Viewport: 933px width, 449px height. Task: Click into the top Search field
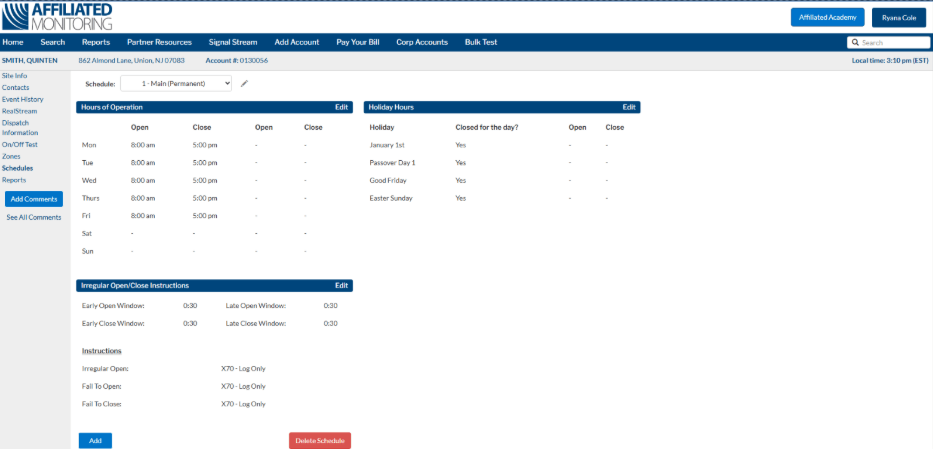coord(894,43)
